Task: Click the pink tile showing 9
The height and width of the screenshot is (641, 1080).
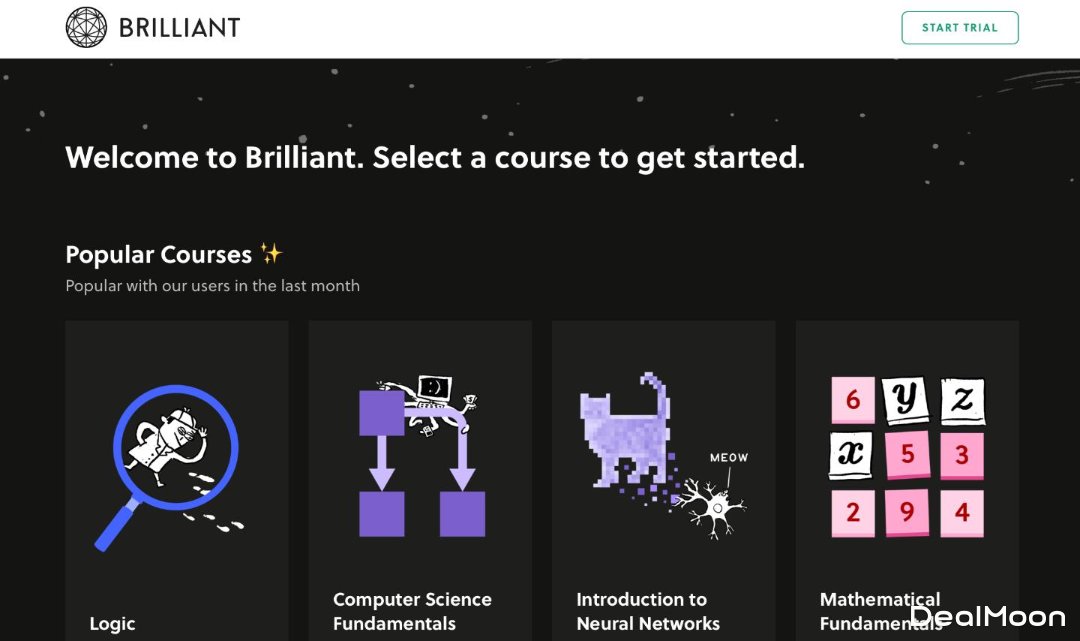Action: coord(906,512)
